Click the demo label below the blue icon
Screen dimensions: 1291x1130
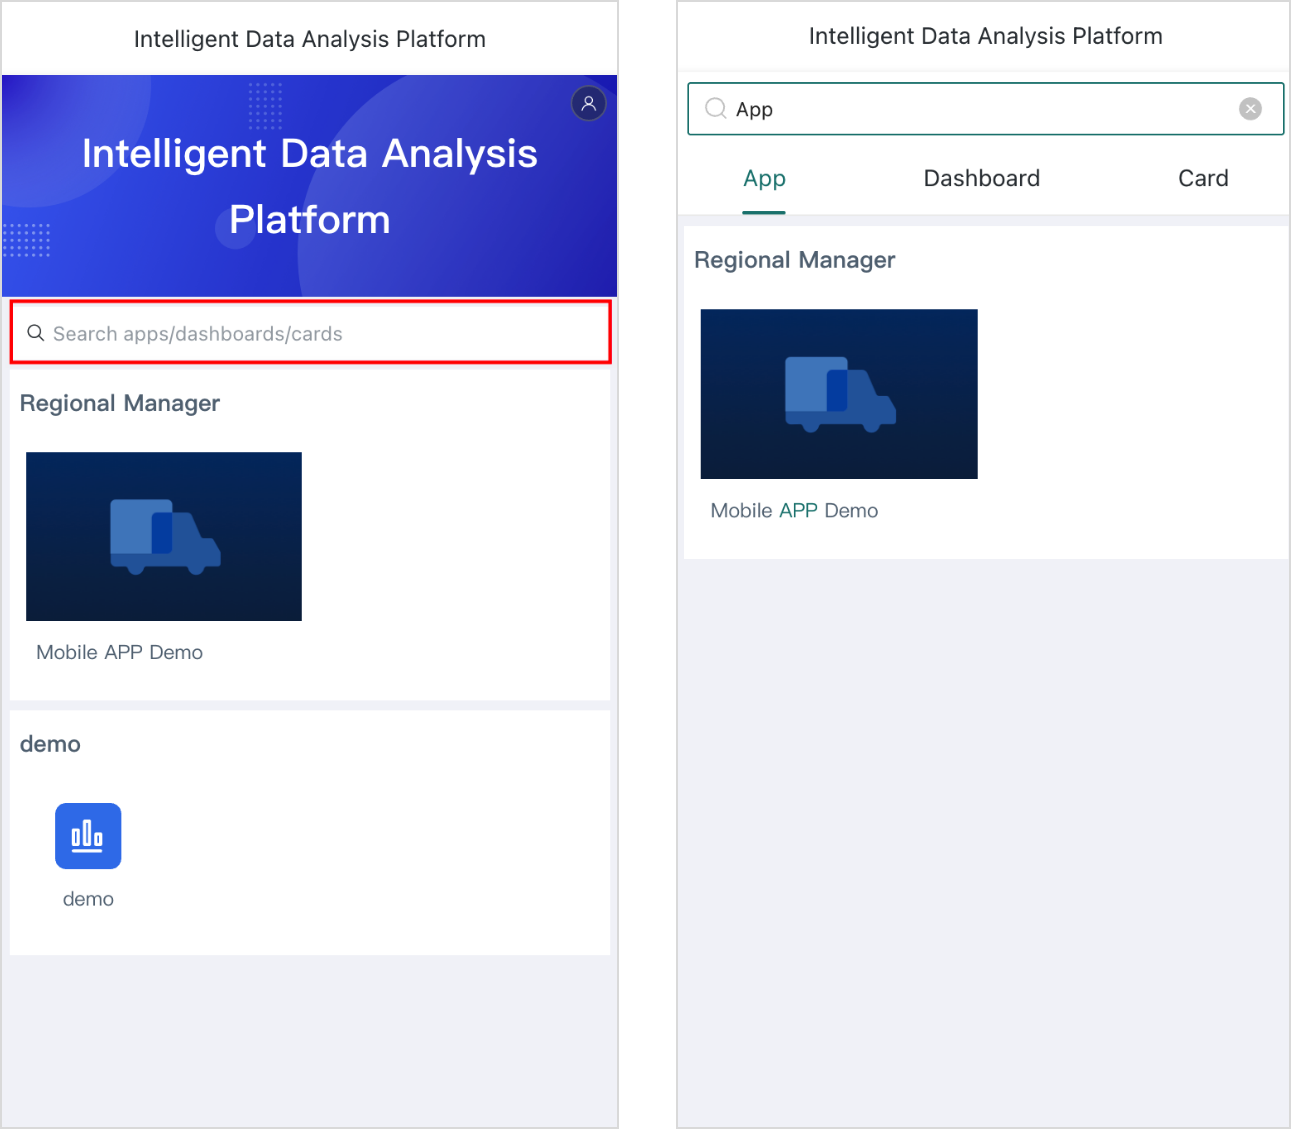pos(88,899)
